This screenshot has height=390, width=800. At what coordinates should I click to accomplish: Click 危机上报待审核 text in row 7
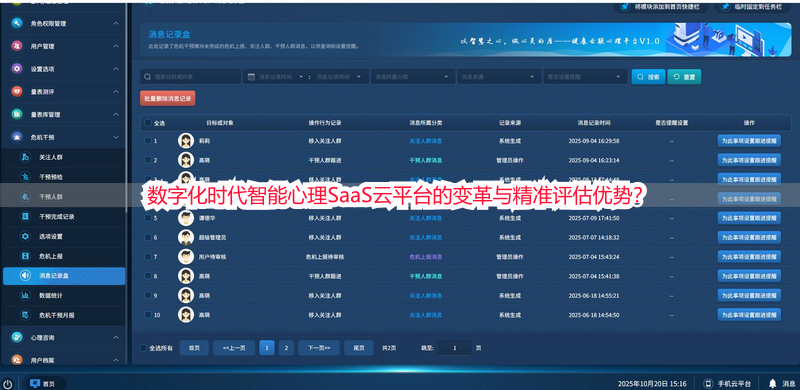324,257
